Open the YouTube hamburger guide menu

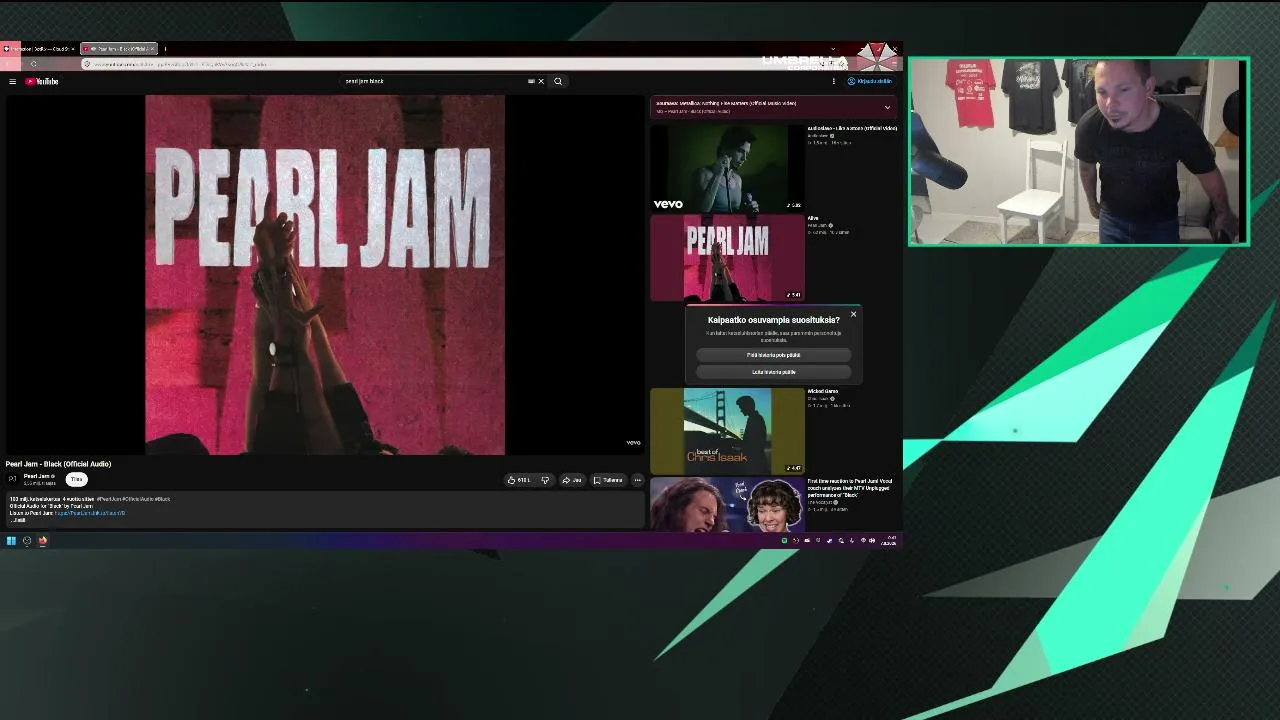click(12, 82)
